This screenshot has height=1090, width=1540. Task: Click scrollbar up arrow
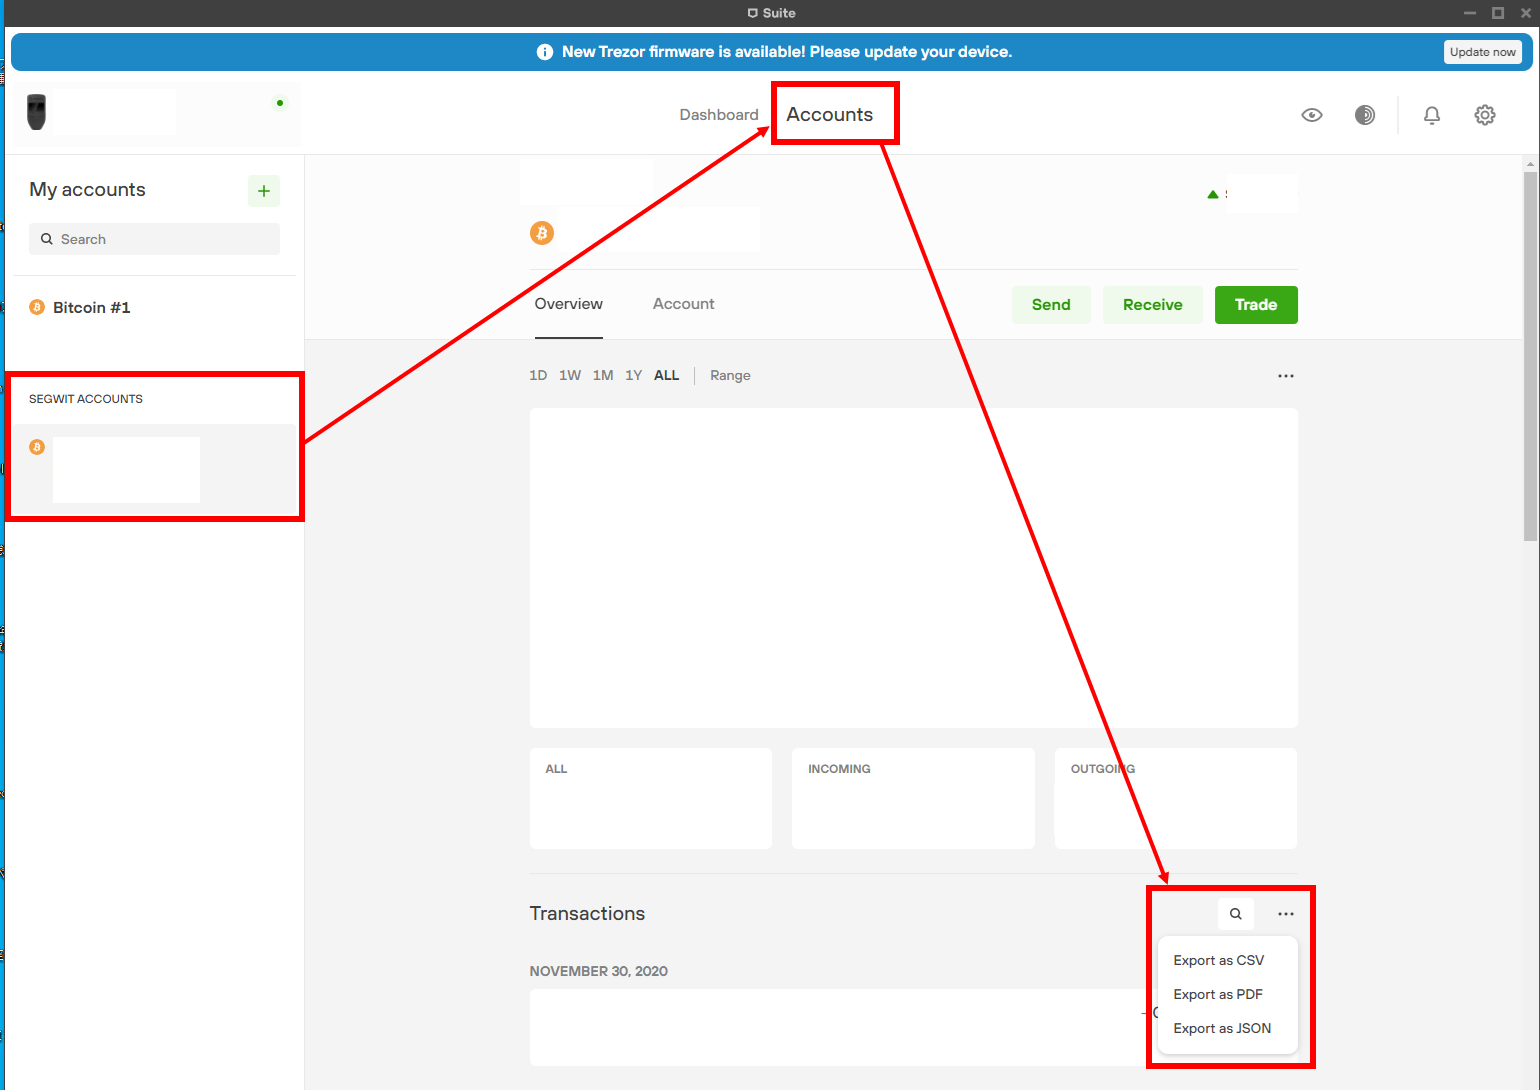(x=1530, y=163)
